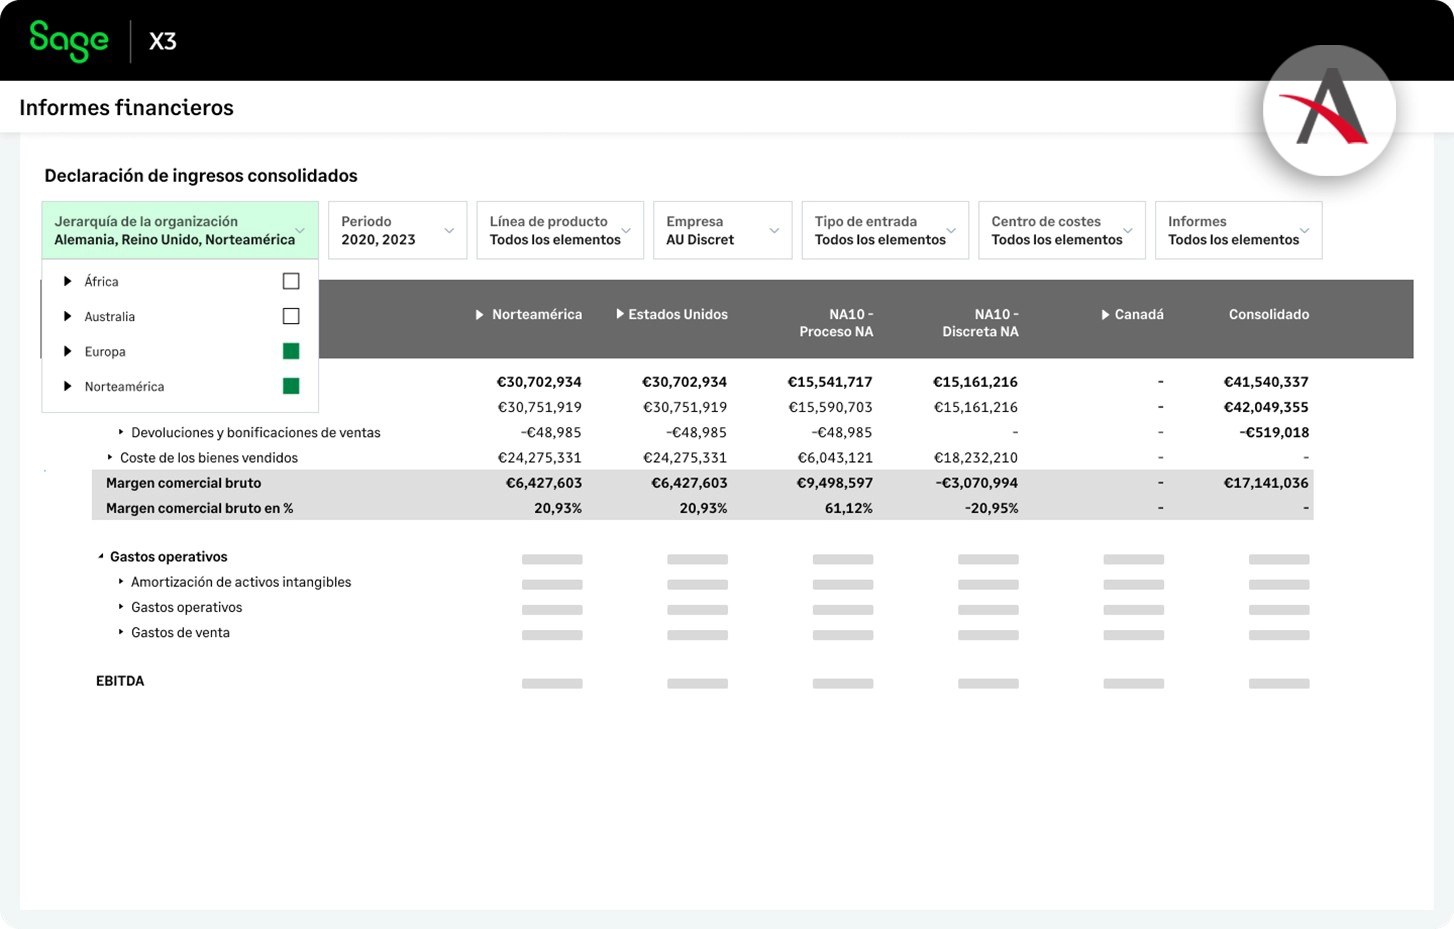Enable the Australia checkbox

coord(291,317)
